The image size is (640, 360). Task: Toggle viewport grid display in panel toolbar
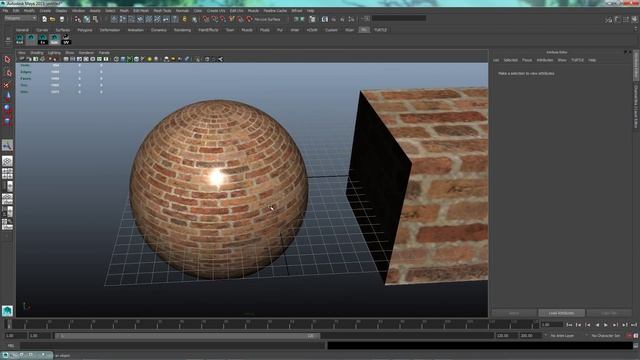click(66, 59)
